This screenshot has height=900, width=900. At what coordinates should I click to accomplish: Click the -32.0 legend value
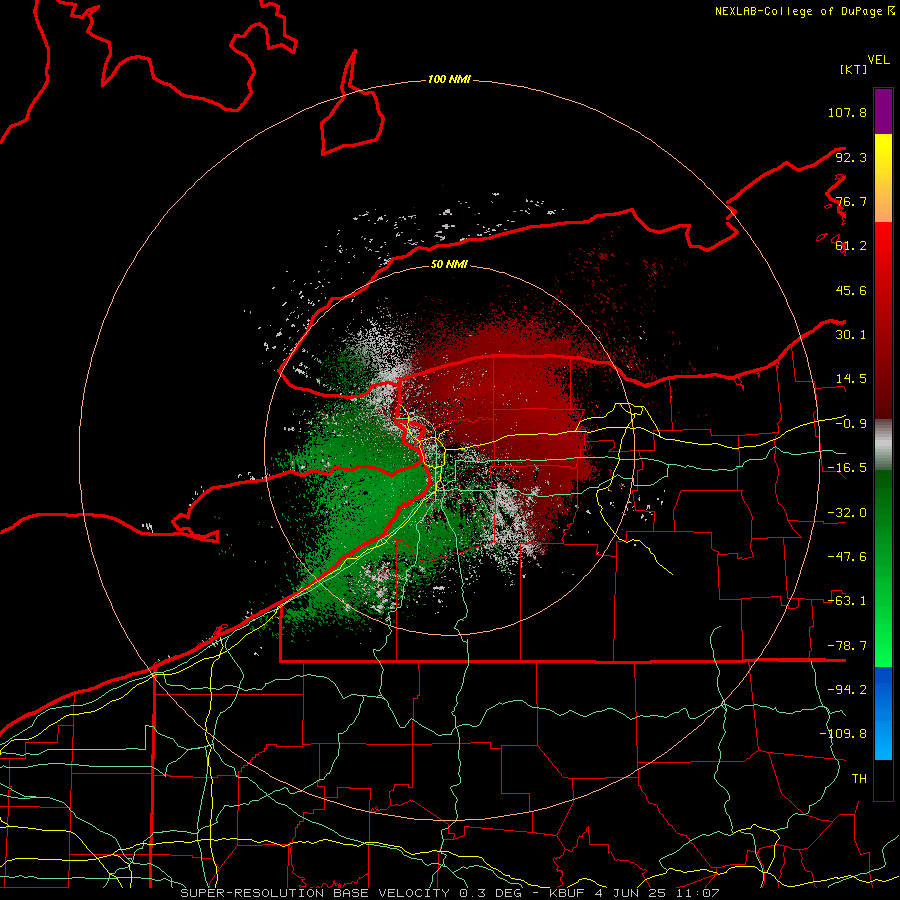coord(847,513)
